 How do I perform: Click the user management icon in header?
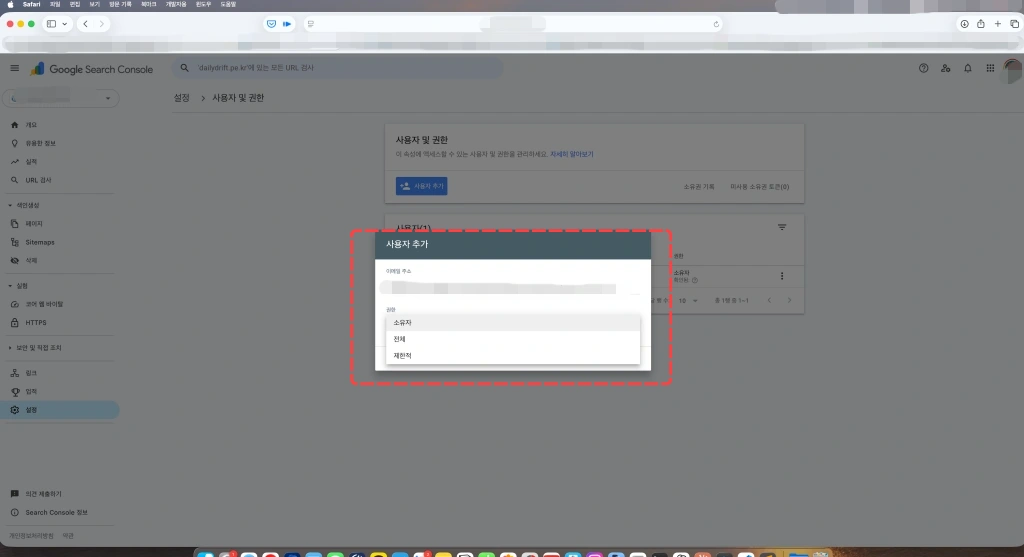[x=945, y=68]
